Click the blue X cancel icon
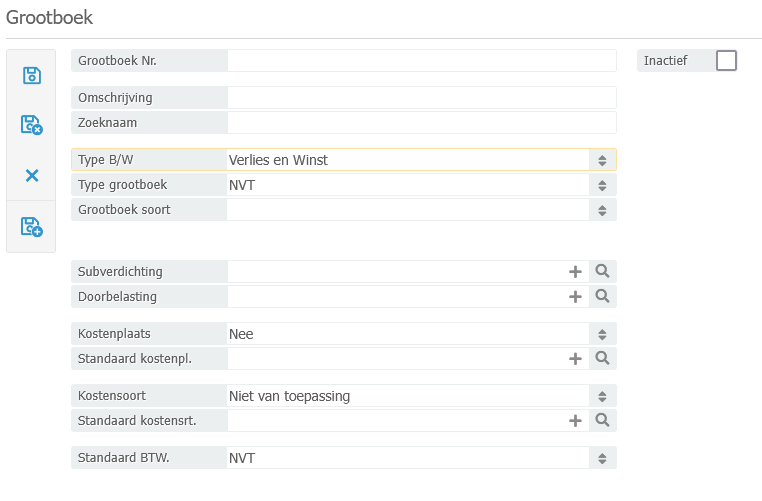This screenshot has height=501, width=762. [x=32, y=176]
